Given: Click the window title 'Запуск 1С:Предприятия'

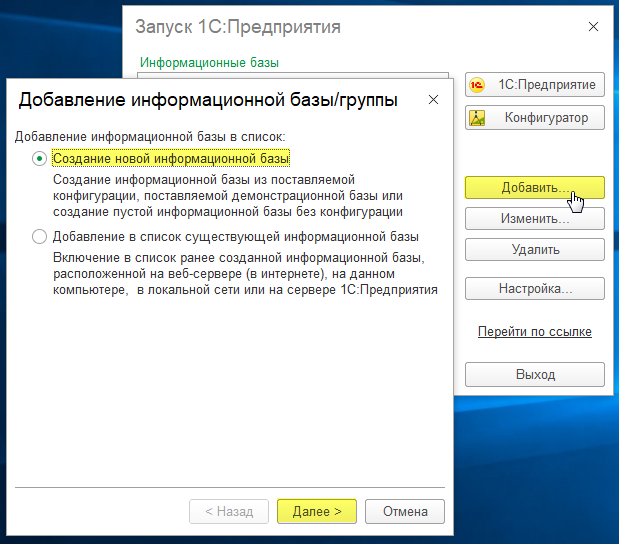Looking at the screenshot, I should pyautogui.click(x=238, y=27).
